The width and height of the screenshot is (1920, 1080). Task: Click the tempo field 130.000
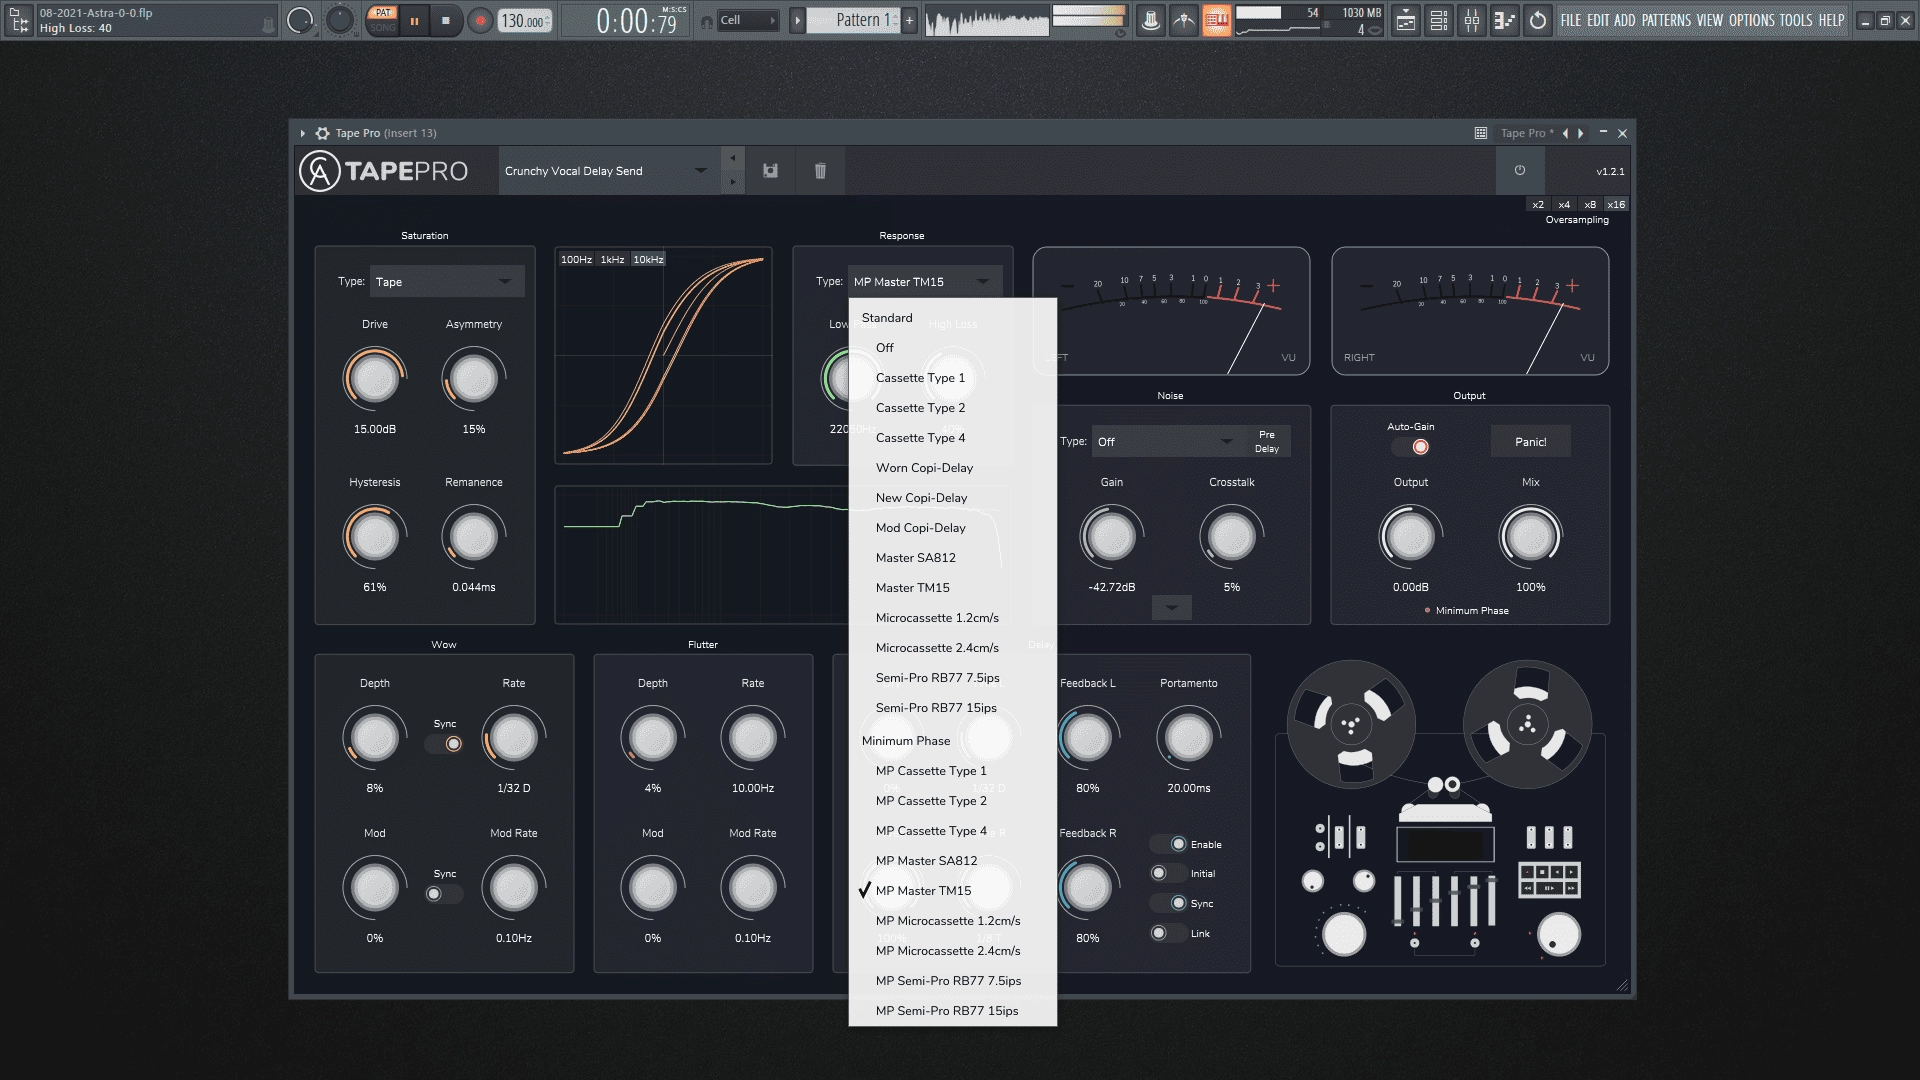525,21
